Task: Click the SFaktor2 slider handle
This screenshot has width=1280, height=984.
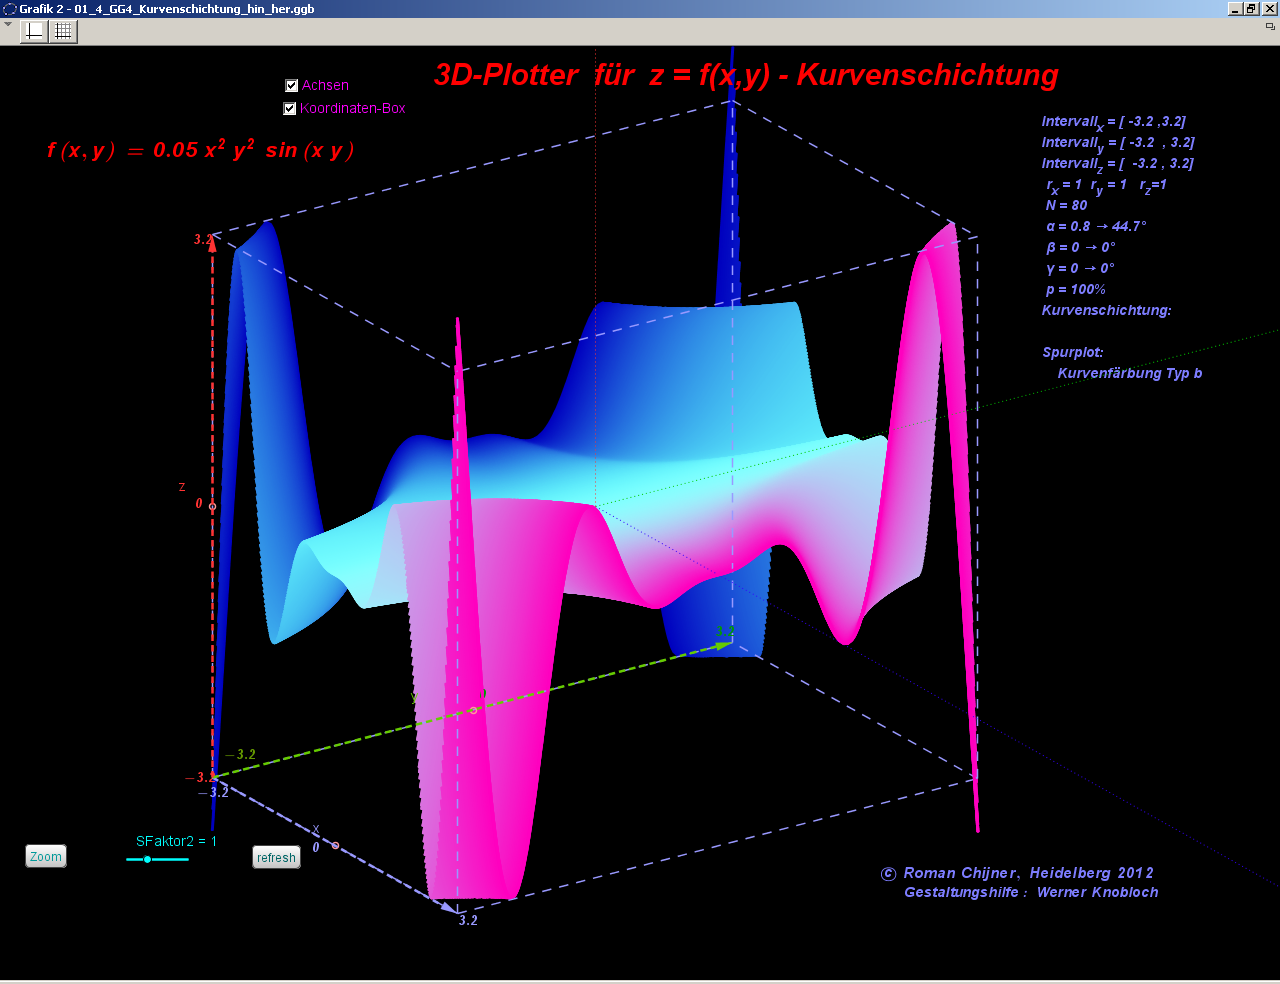Action: (x=147, y=860)
